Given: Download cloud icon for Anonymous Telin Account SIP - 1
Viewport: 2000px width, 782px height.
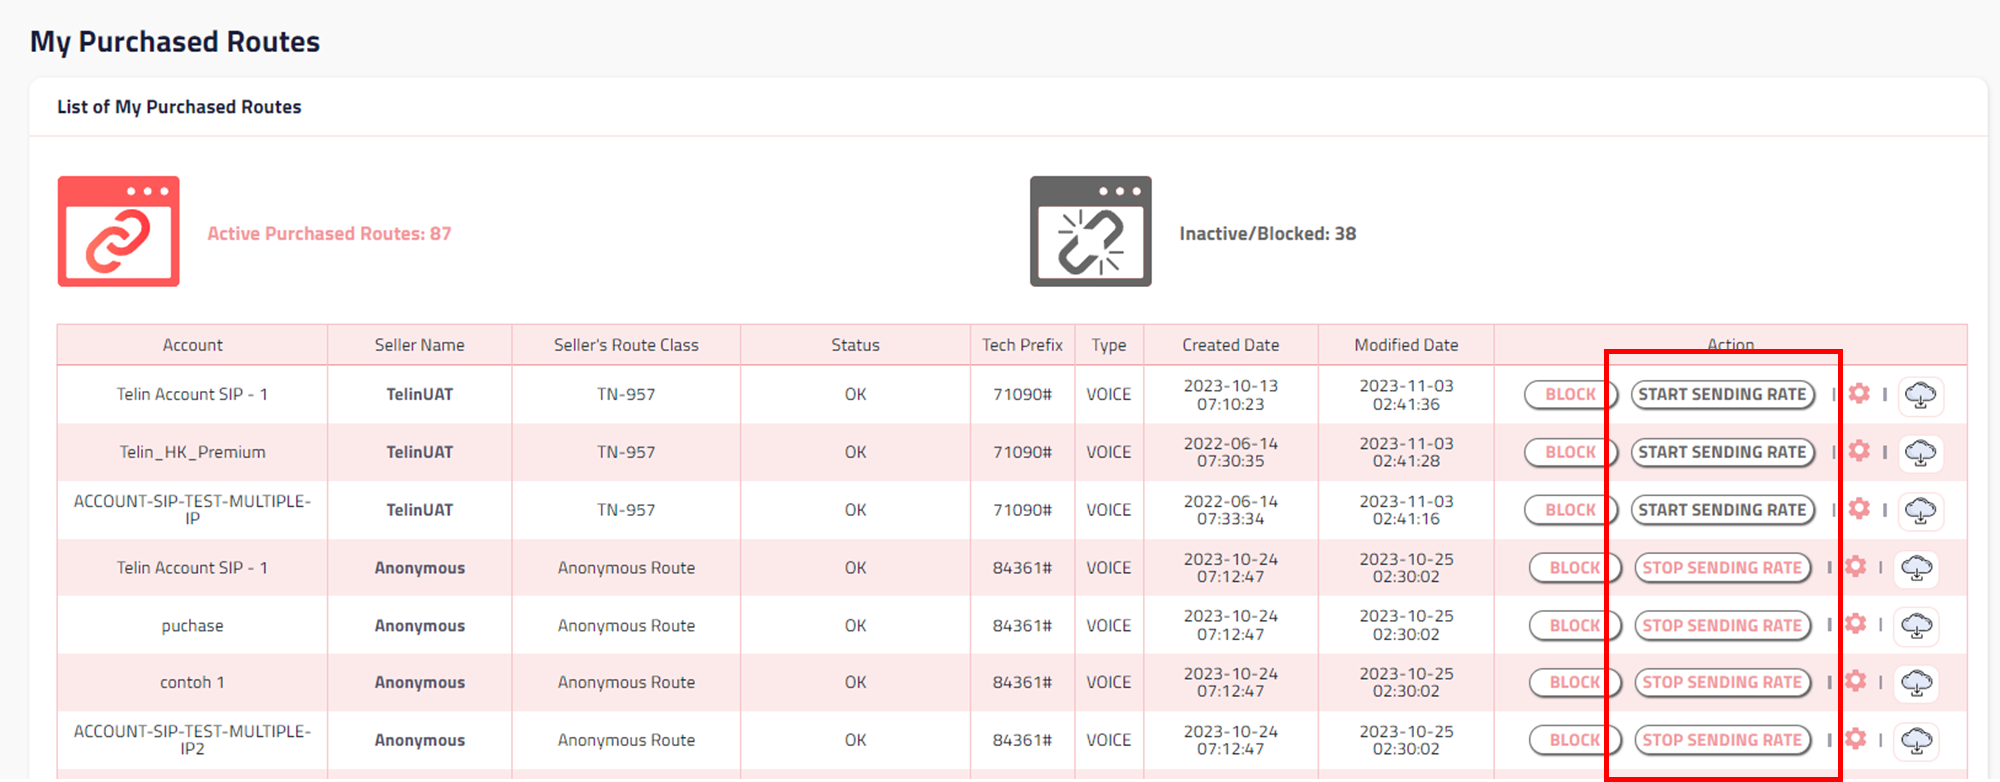Looking at the screenshot, I should click(1916, 568).
